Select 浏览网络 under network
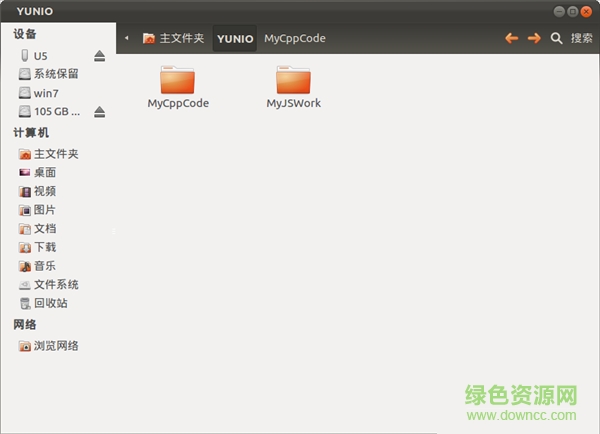The image size is (600, 434). tap(56, 346)
